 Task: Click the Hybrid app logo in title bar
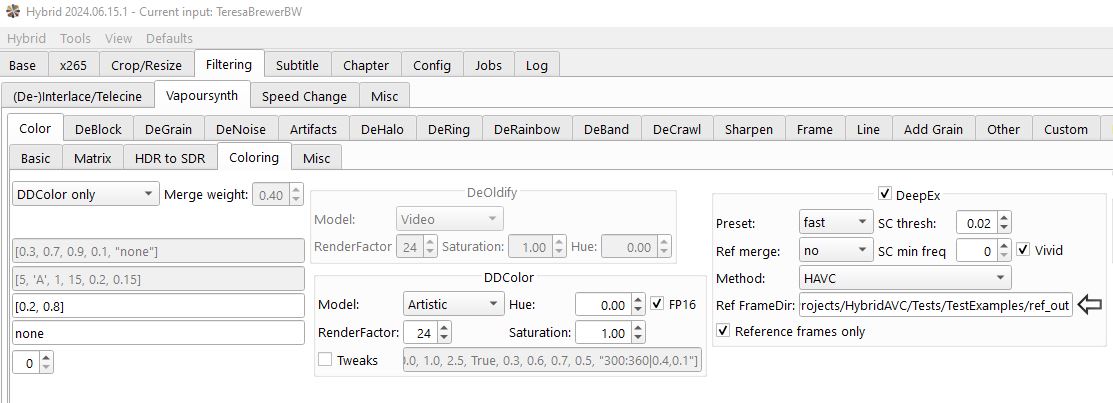(12, 11)
